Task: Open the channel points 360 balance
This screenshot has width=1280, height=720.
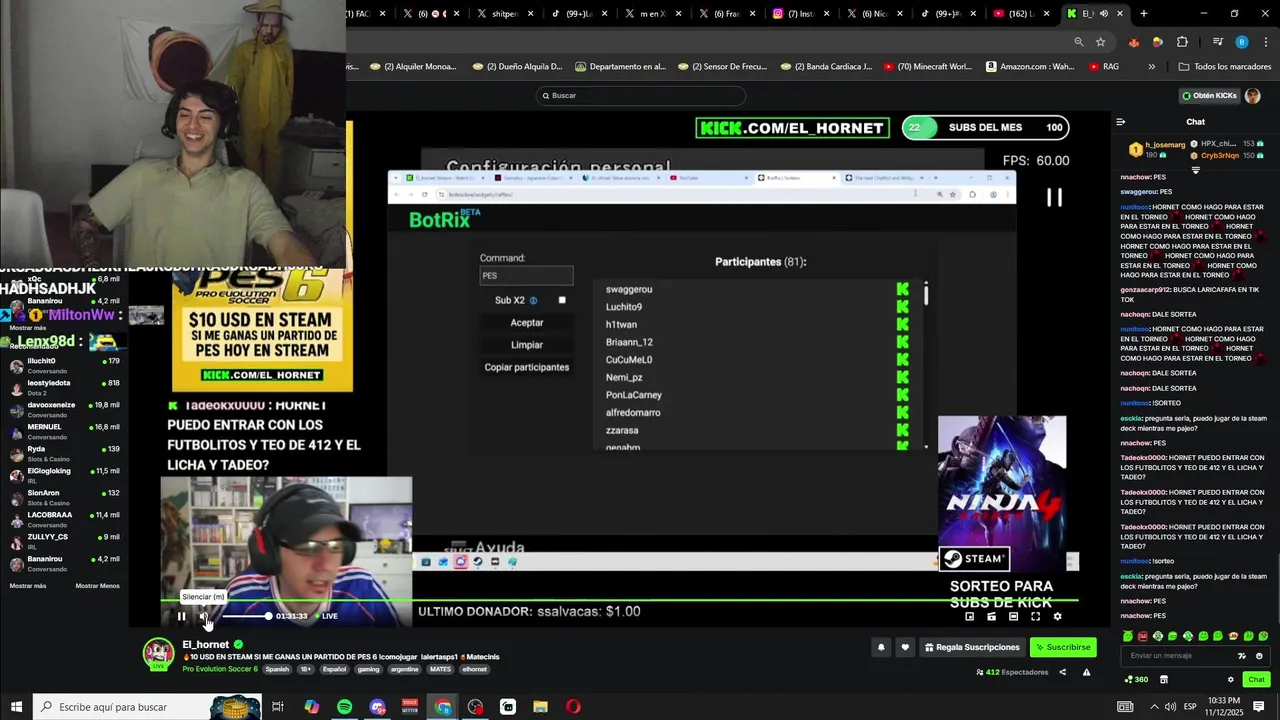Action: (1136, 680)
